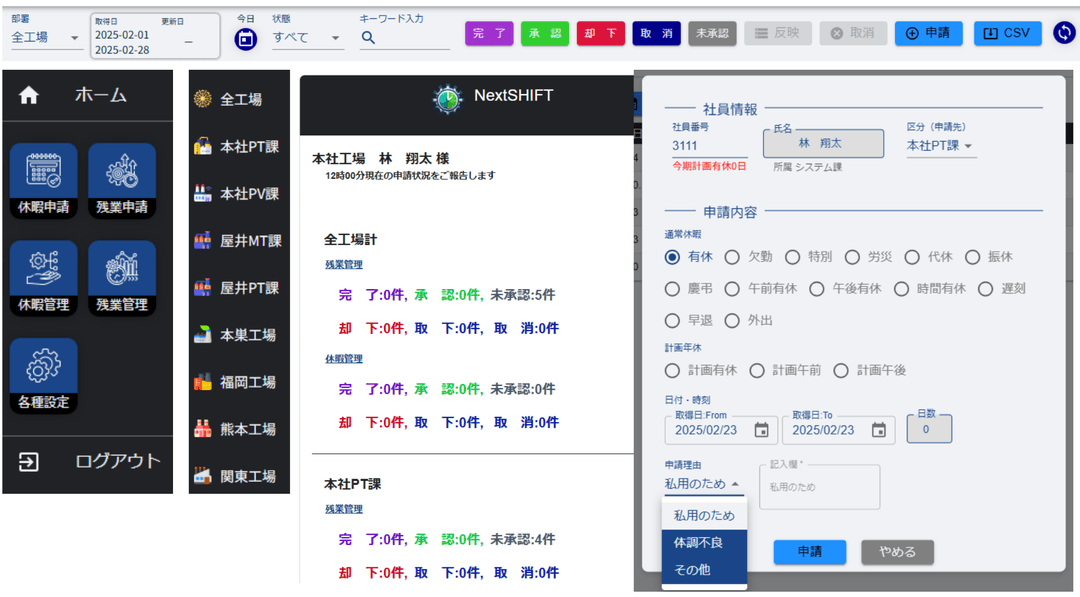Click the 今日 calendar icon
The height and width of the screenshot is (597, 1080).
246,39
